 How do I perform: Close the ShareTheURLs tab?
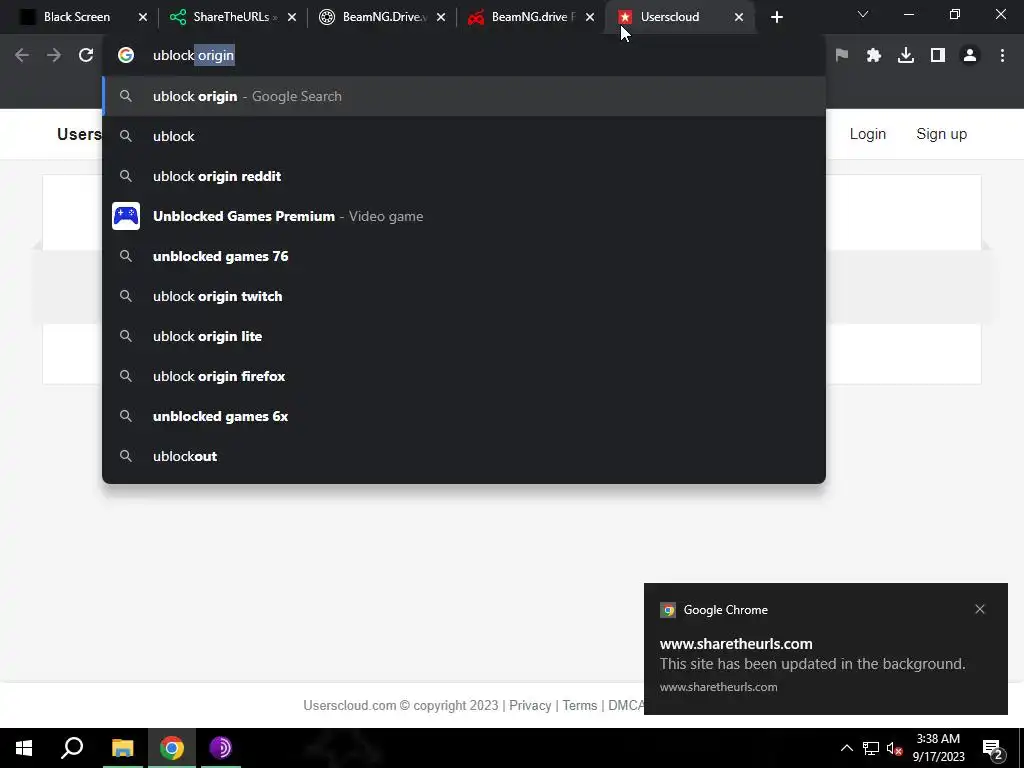click(292, 18)
